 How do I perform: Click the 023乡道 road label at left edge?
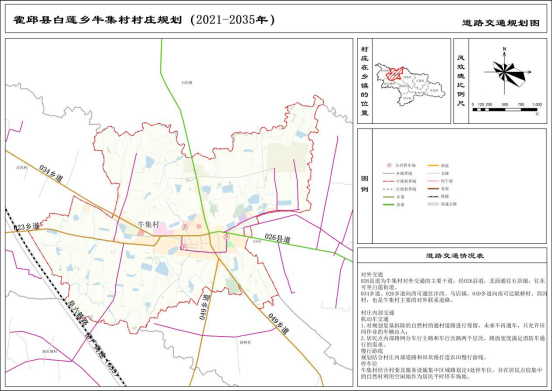tap(26, 227)
